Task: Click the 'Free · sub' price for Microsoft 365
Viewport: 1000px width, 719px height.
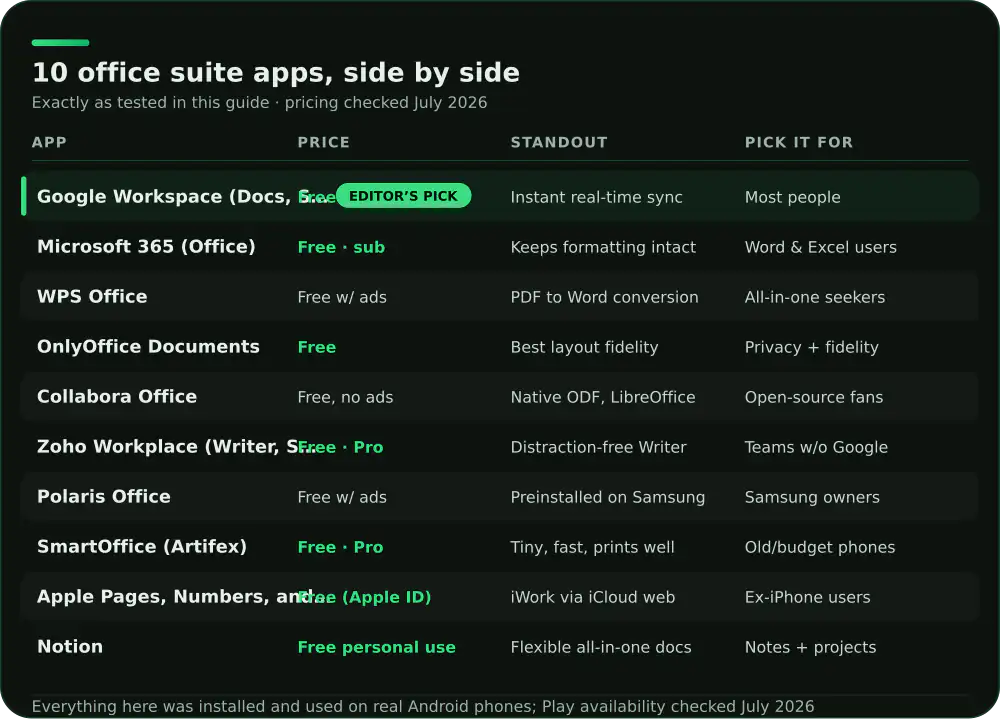Action: 341,248
